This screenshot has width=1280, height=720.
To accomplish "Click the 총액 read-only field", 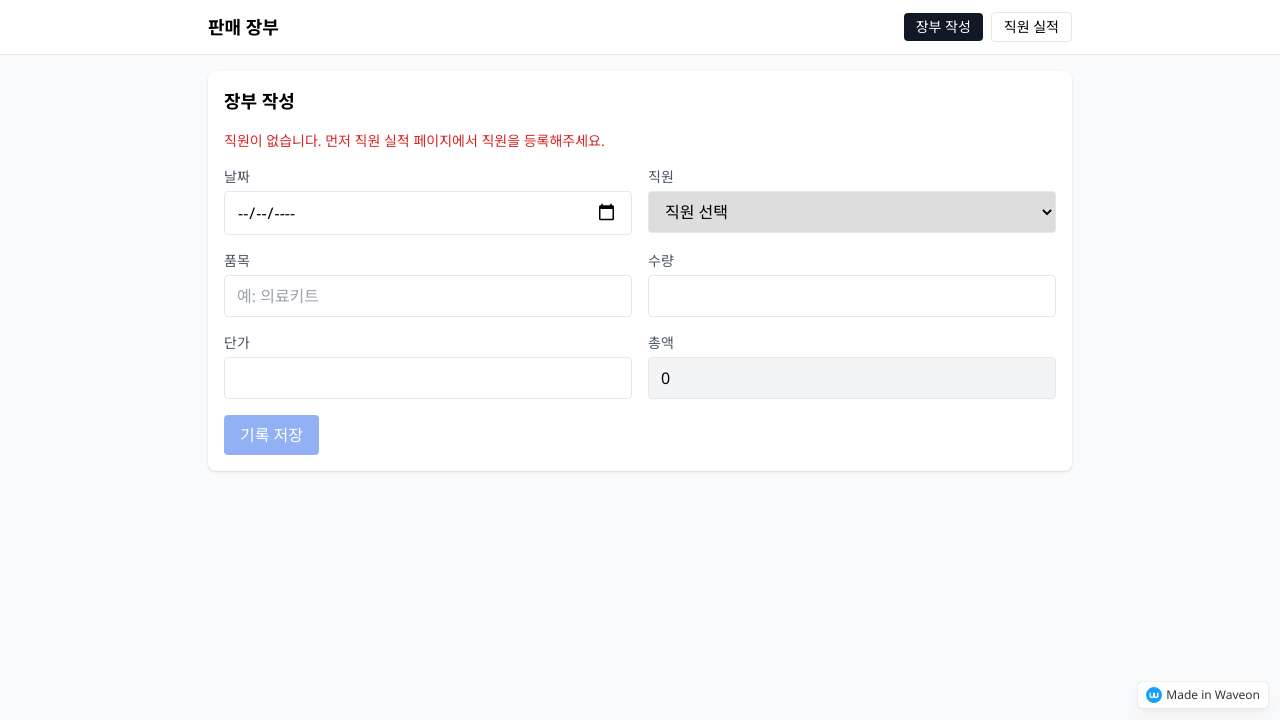I will (x=851, y=378).
